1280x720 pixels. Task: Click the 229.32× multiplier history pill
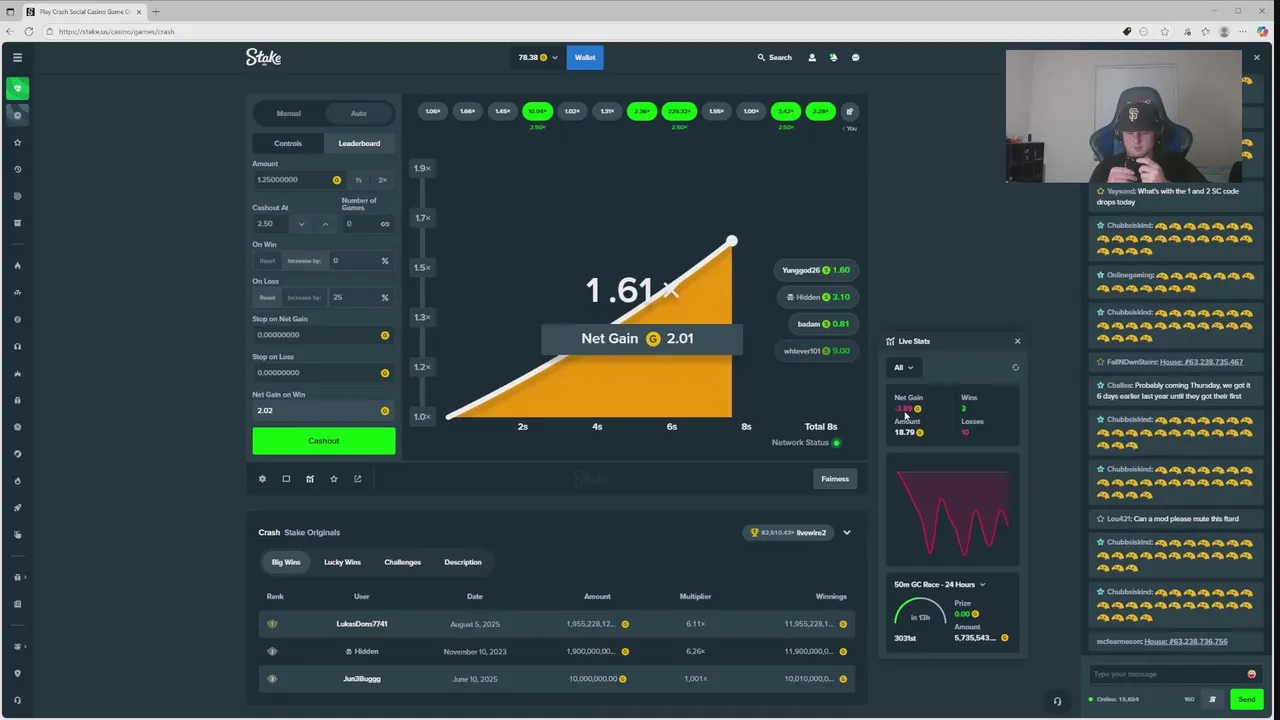[x=679, y=111]
